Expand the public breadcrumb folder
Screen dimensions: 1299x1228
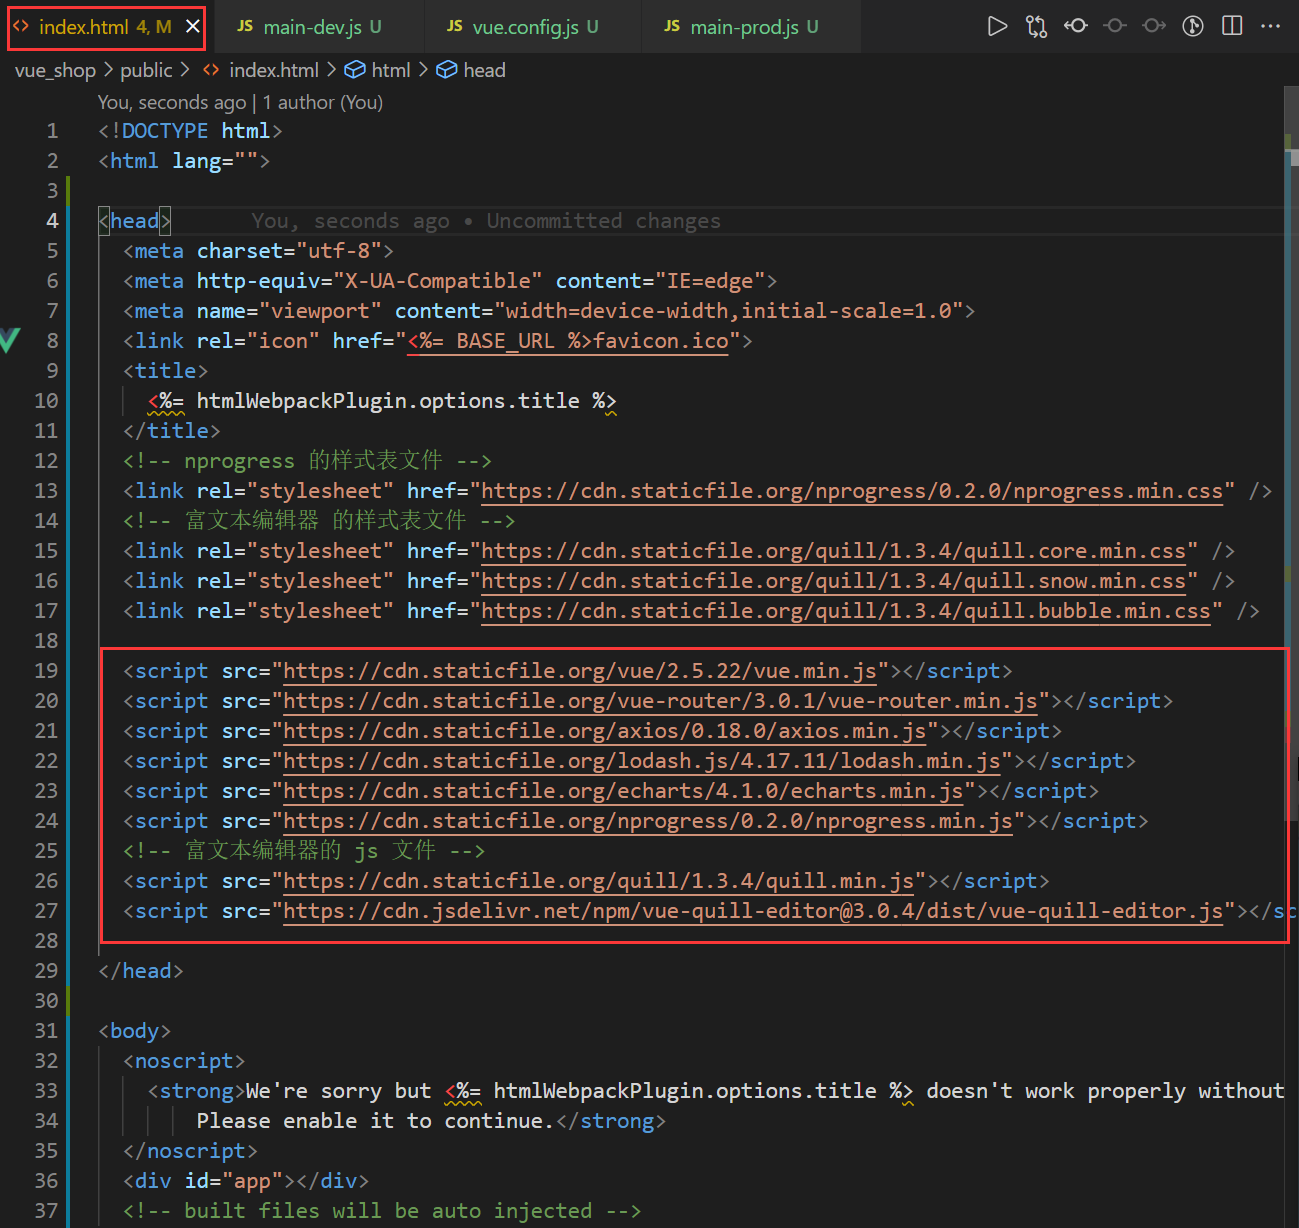click(x=146, y=70)
